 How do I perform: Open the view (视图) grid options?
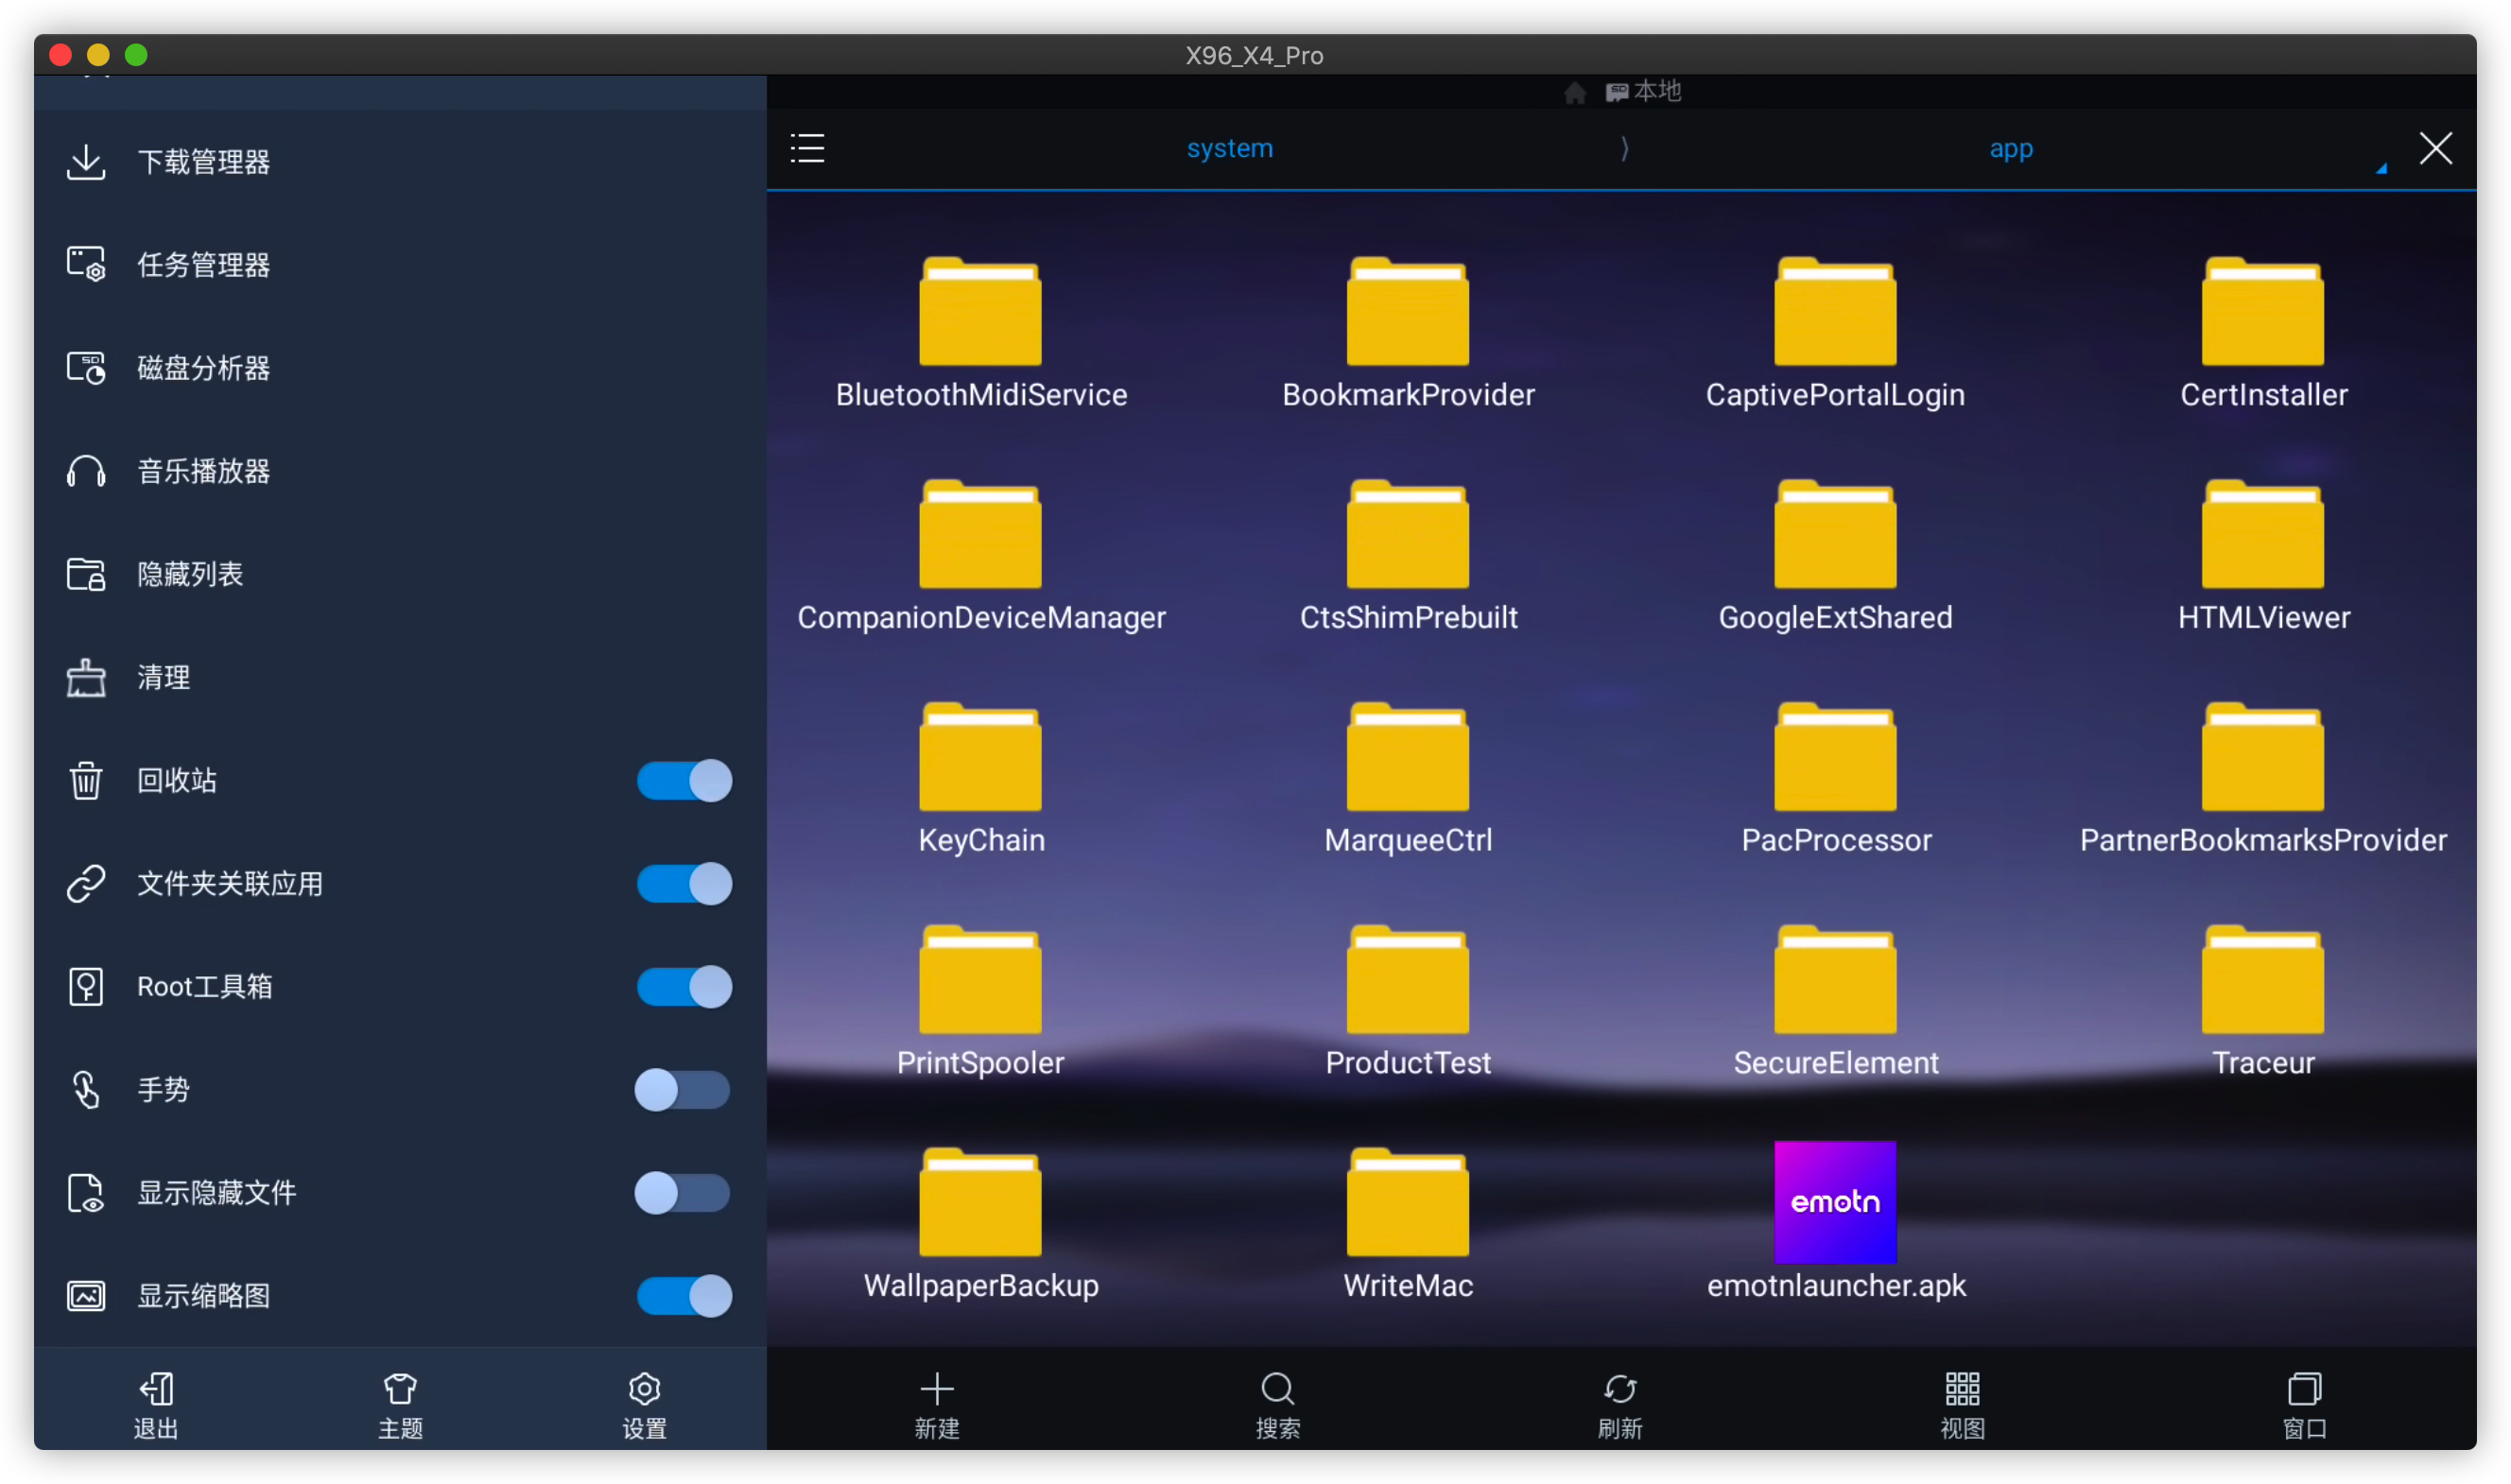1962,1389
